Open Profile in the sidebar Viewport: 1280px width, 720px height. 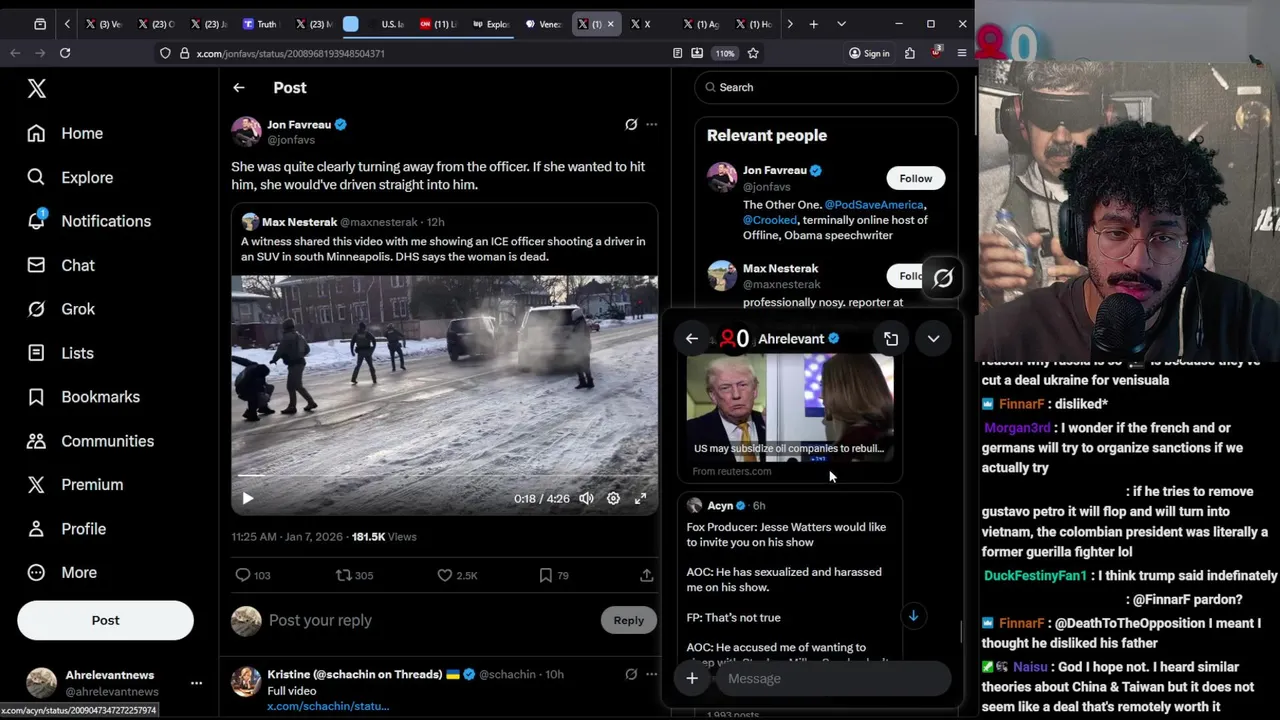66,529
